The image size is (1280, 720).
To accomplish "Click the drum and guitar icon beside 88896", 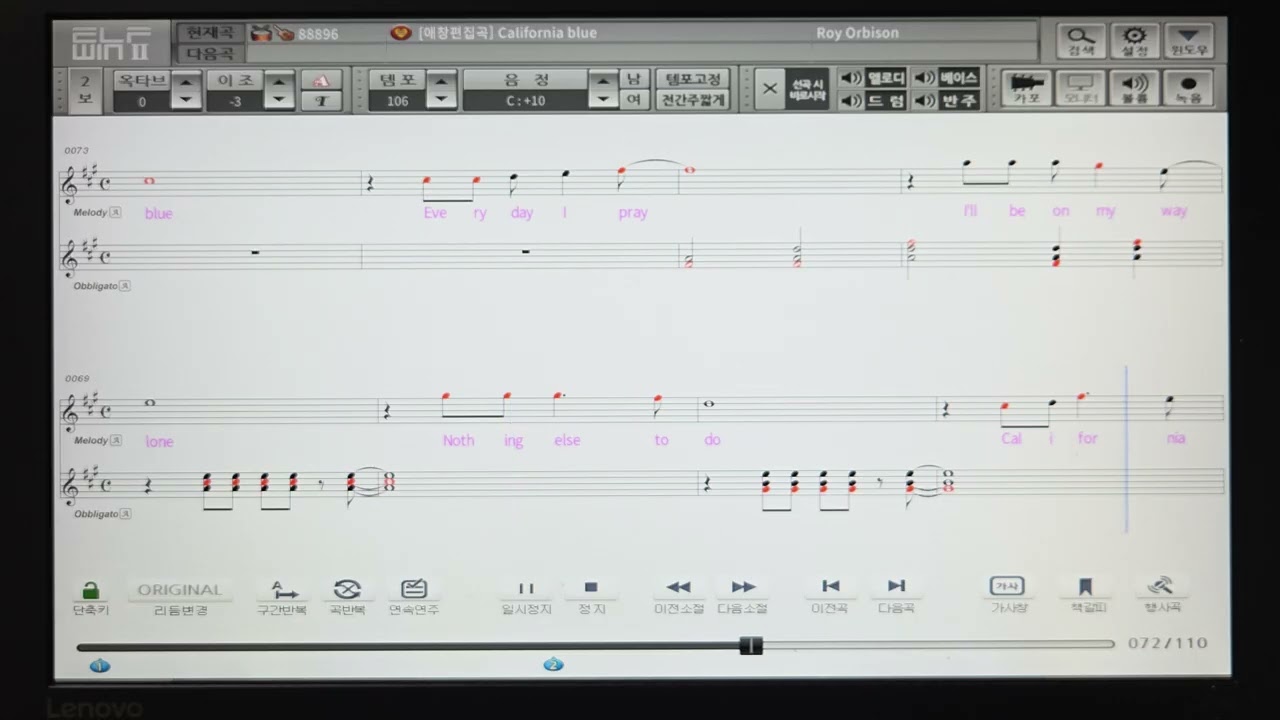I will coord(271,33).
